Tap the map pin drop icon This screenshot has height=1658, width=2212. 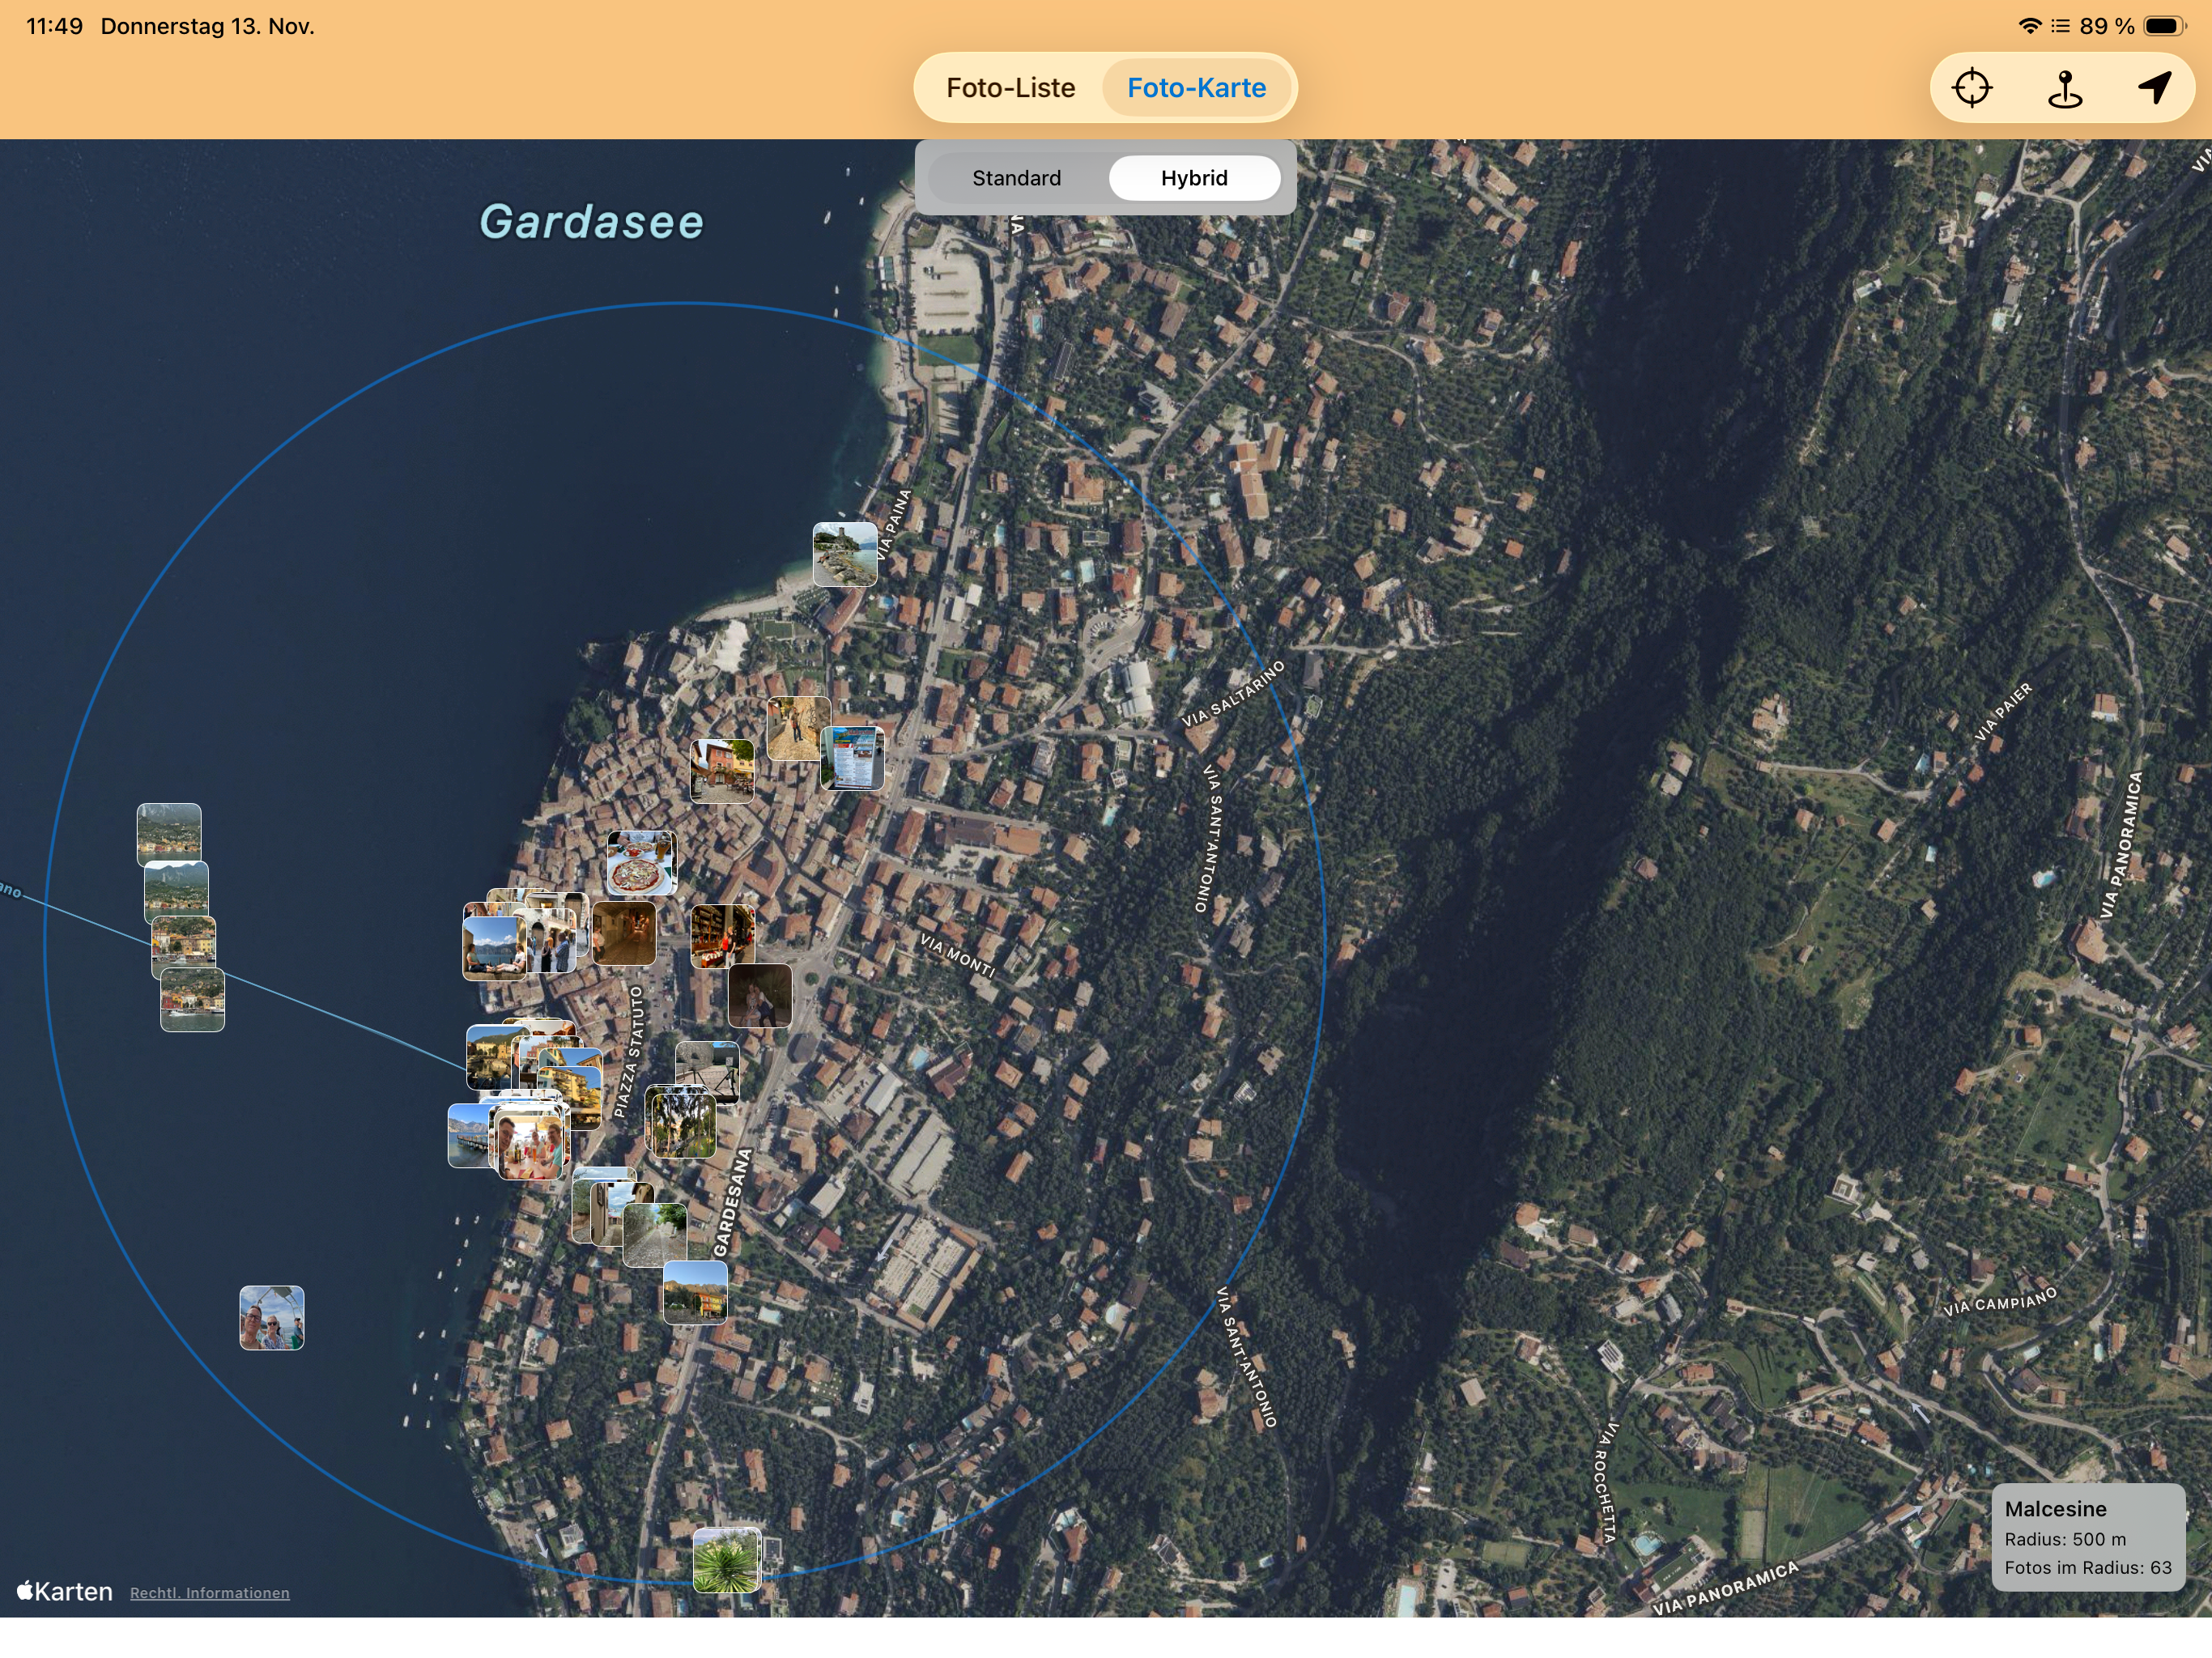click(x=2064, y=88)
